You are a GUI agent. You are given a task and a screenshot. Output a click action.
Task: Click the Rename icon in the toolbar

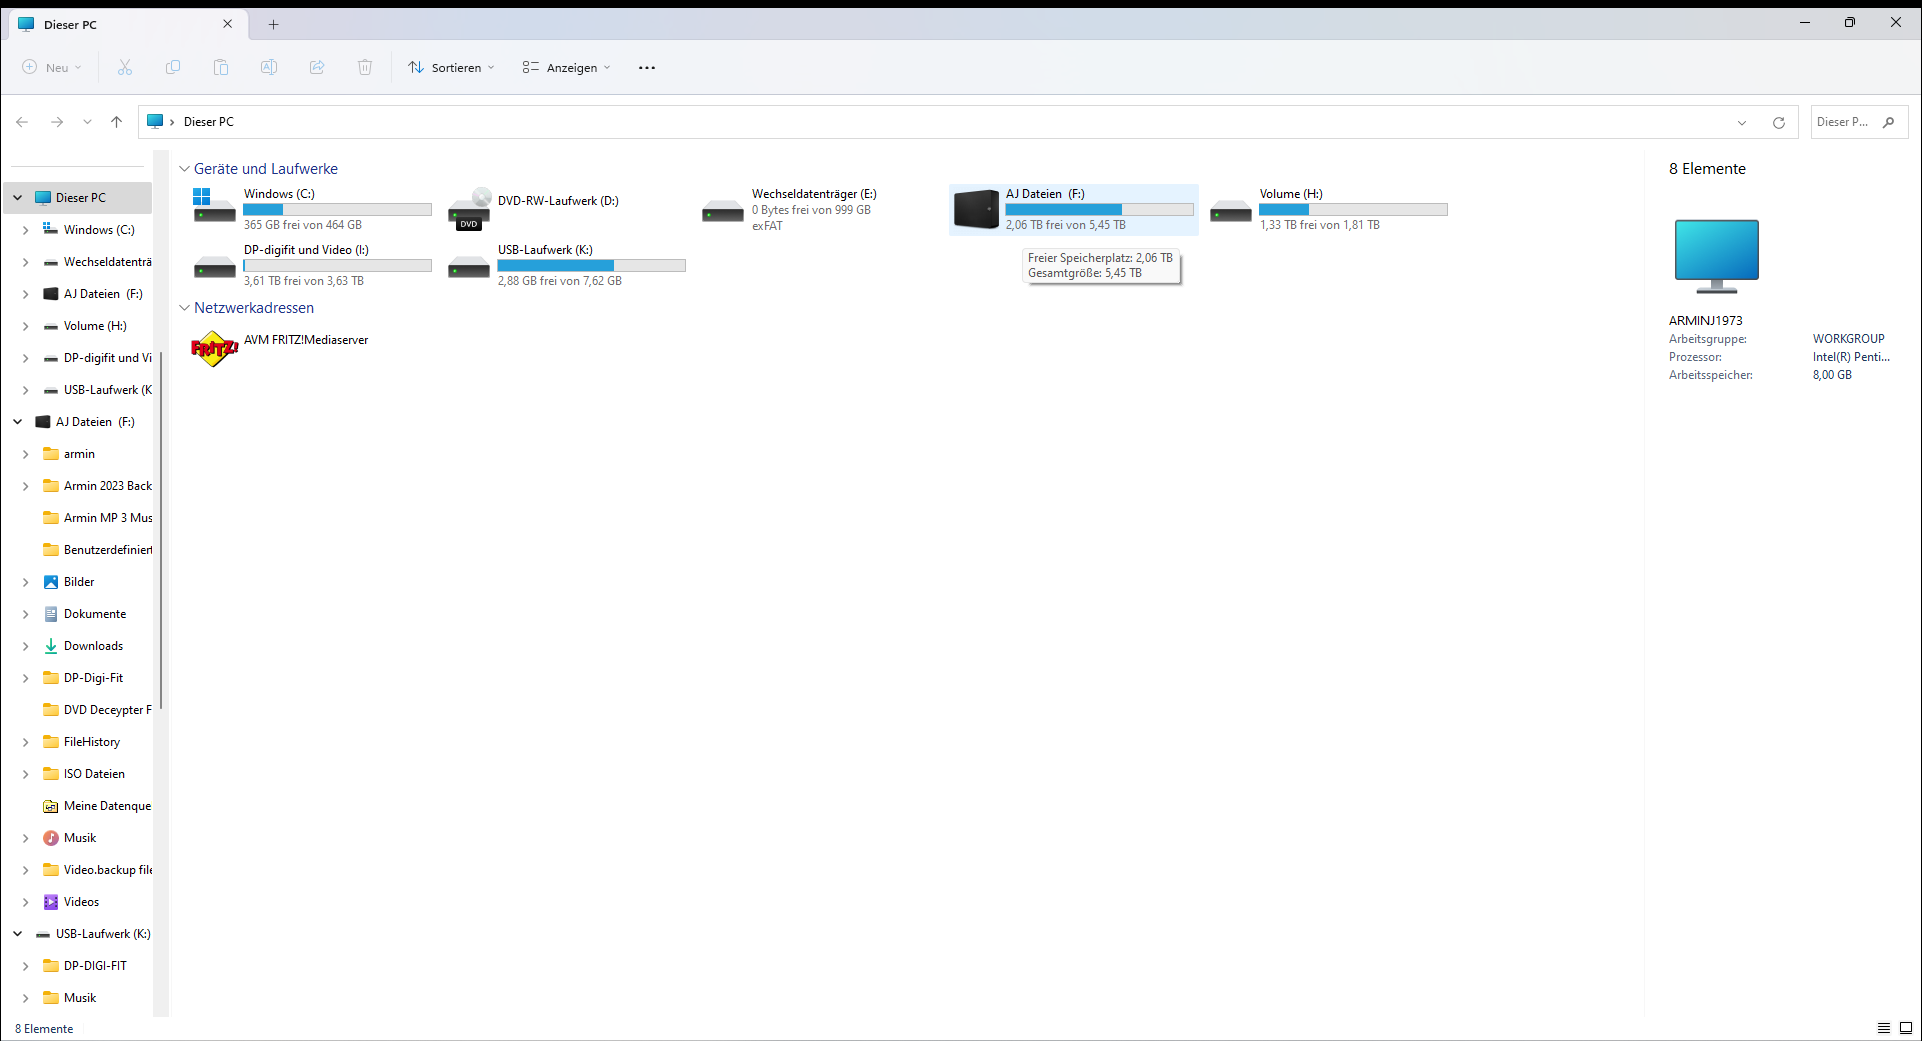point(268,67)
